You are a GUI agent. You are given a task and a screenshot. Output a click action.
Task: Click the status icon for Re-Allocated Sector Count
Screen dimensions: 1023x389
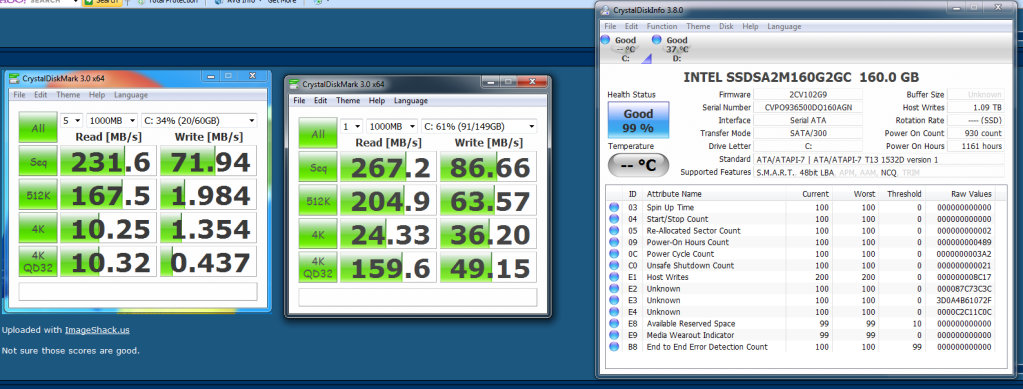coord(614,230)
